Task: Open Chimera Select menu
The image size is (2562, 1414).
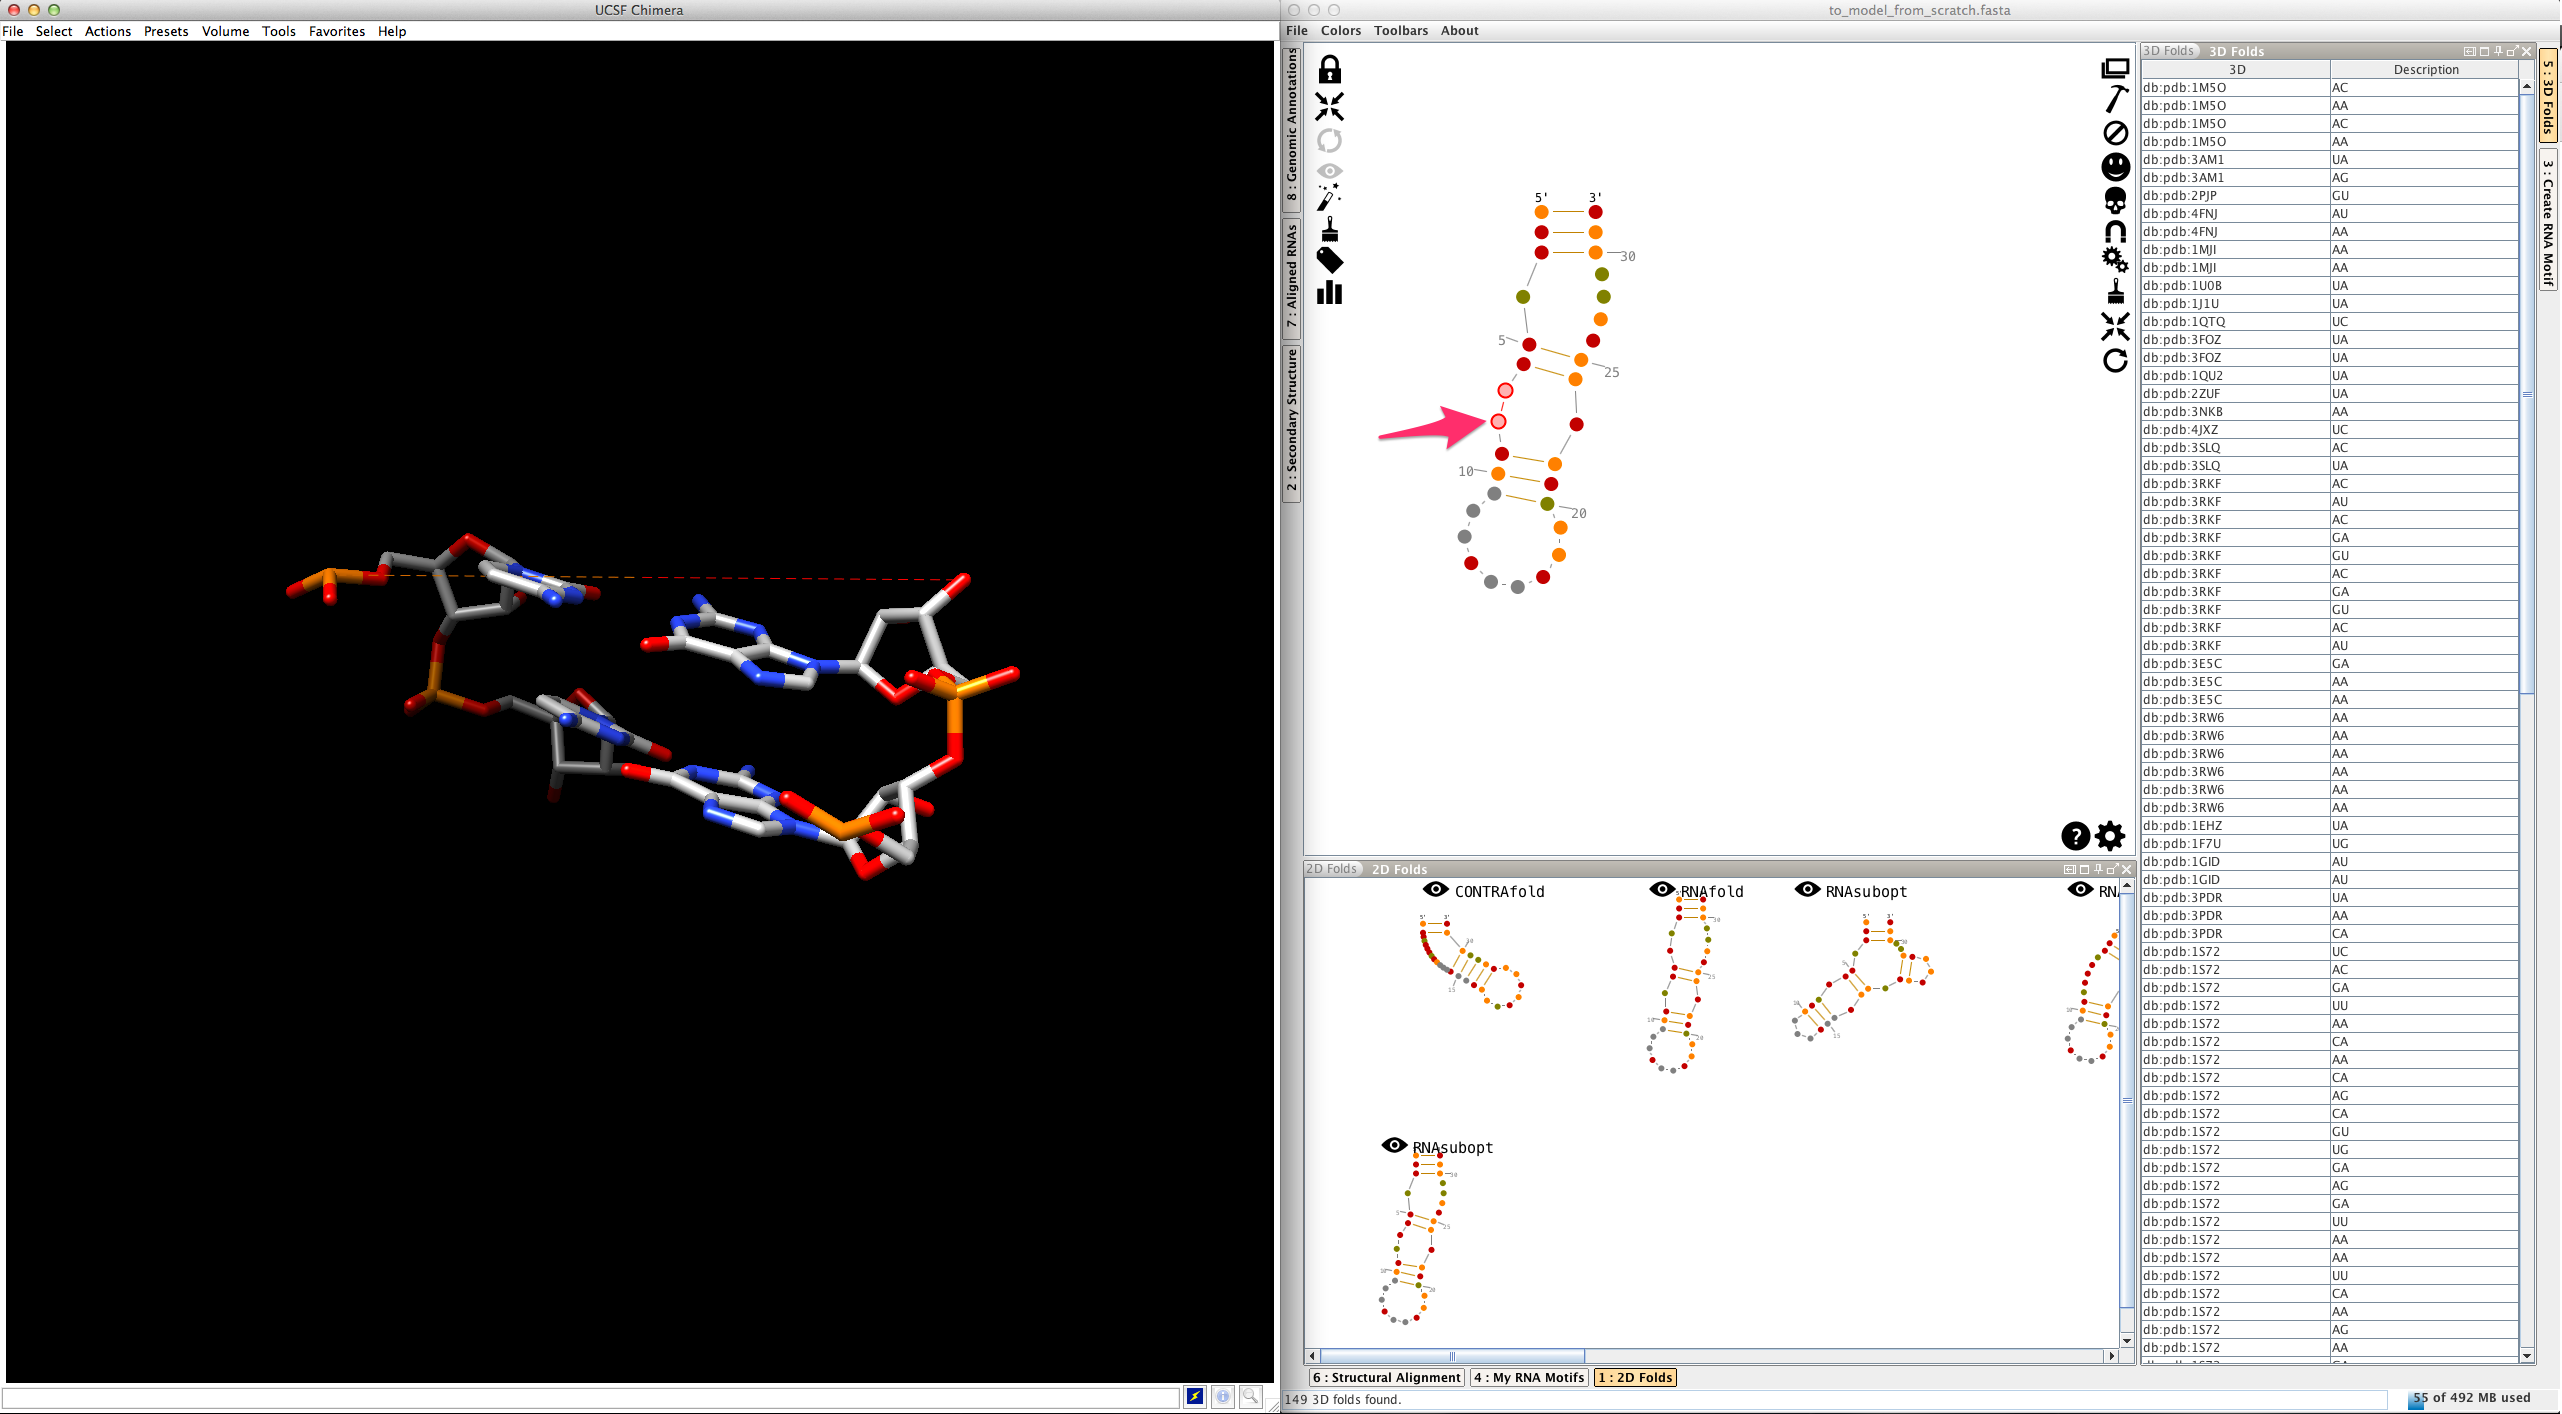Action: pyautogui.click(x=54, y=31)
